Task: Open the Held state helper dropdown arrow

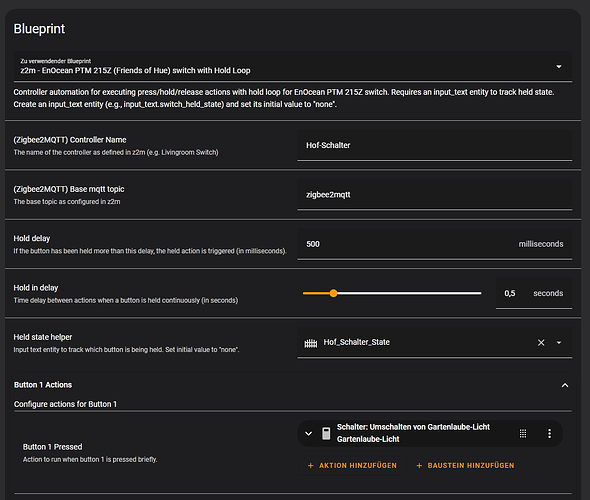Action: pyautogui.click(x=559, y=342)
